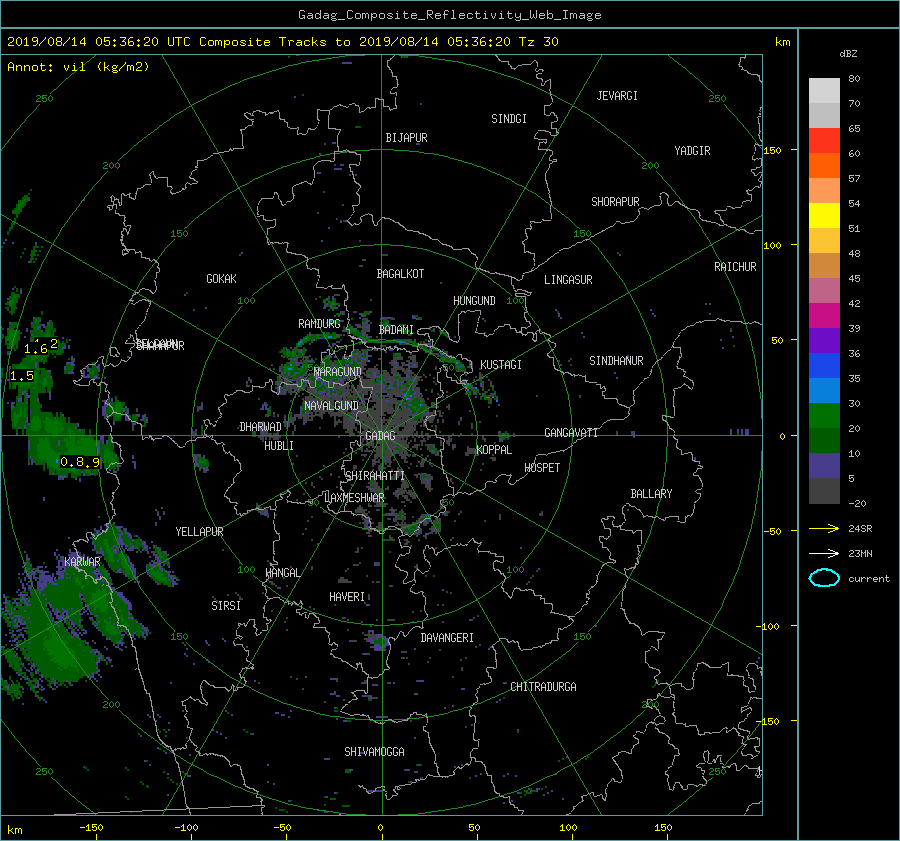The image size is (900, 841).
Task: Click the cyan 'current' ellipse legend icon
Action: pyautogui.click(x=824, y=578)
